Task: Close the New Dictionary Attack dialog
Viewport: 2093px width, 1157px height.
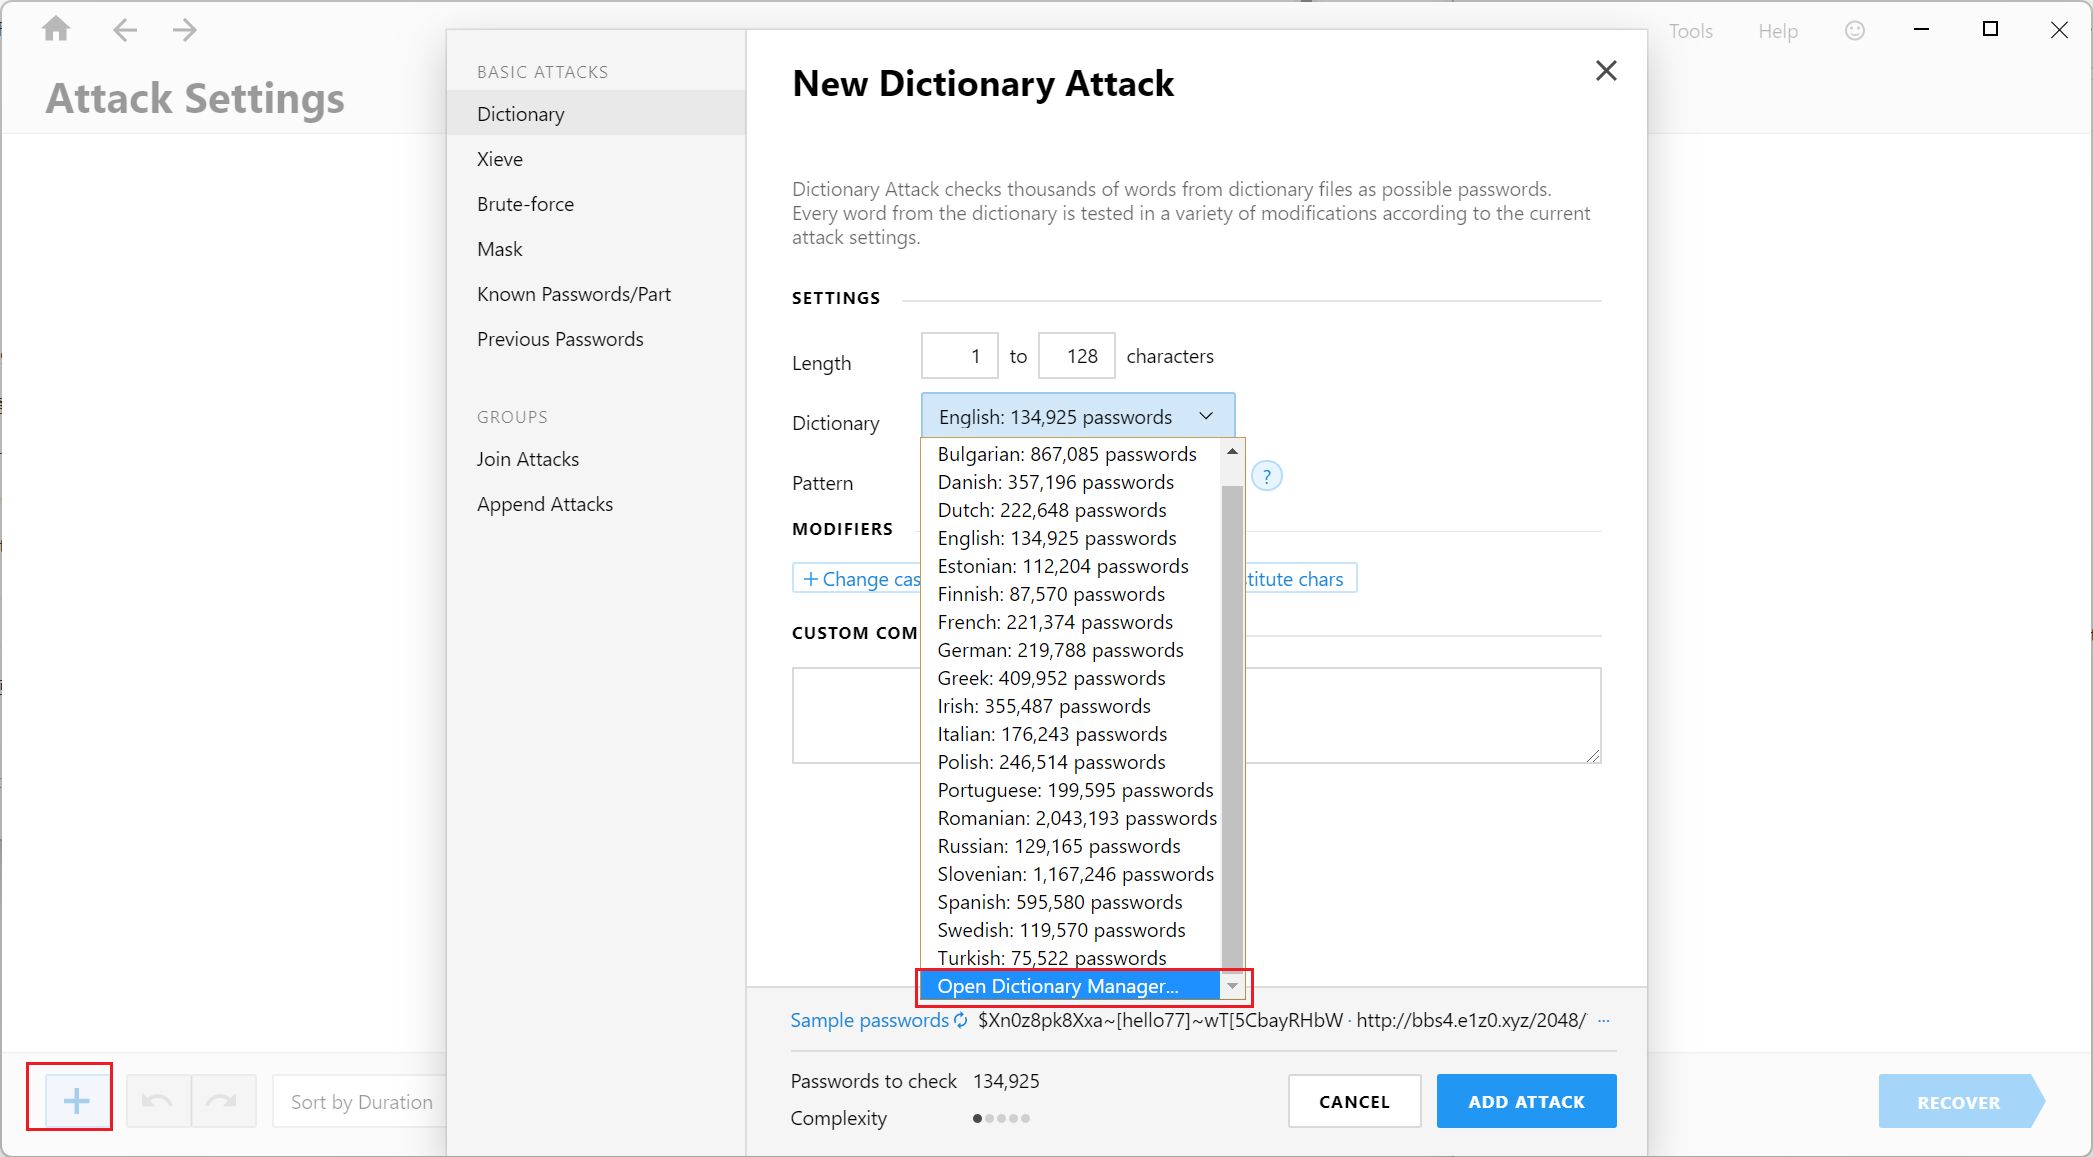Action: coord(1605,71)
